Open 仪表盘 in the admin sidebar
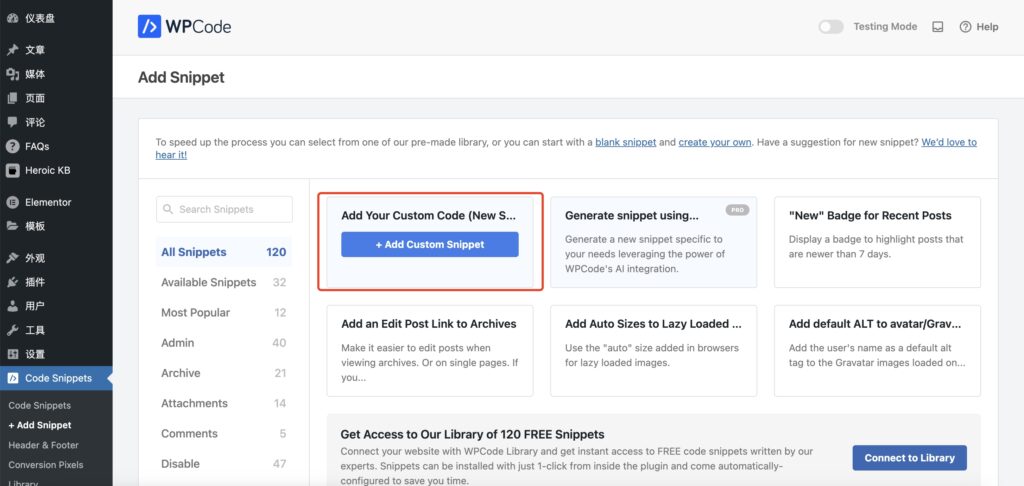The width and height of the screenshot is (1024, 486). (x=40, y=18)
